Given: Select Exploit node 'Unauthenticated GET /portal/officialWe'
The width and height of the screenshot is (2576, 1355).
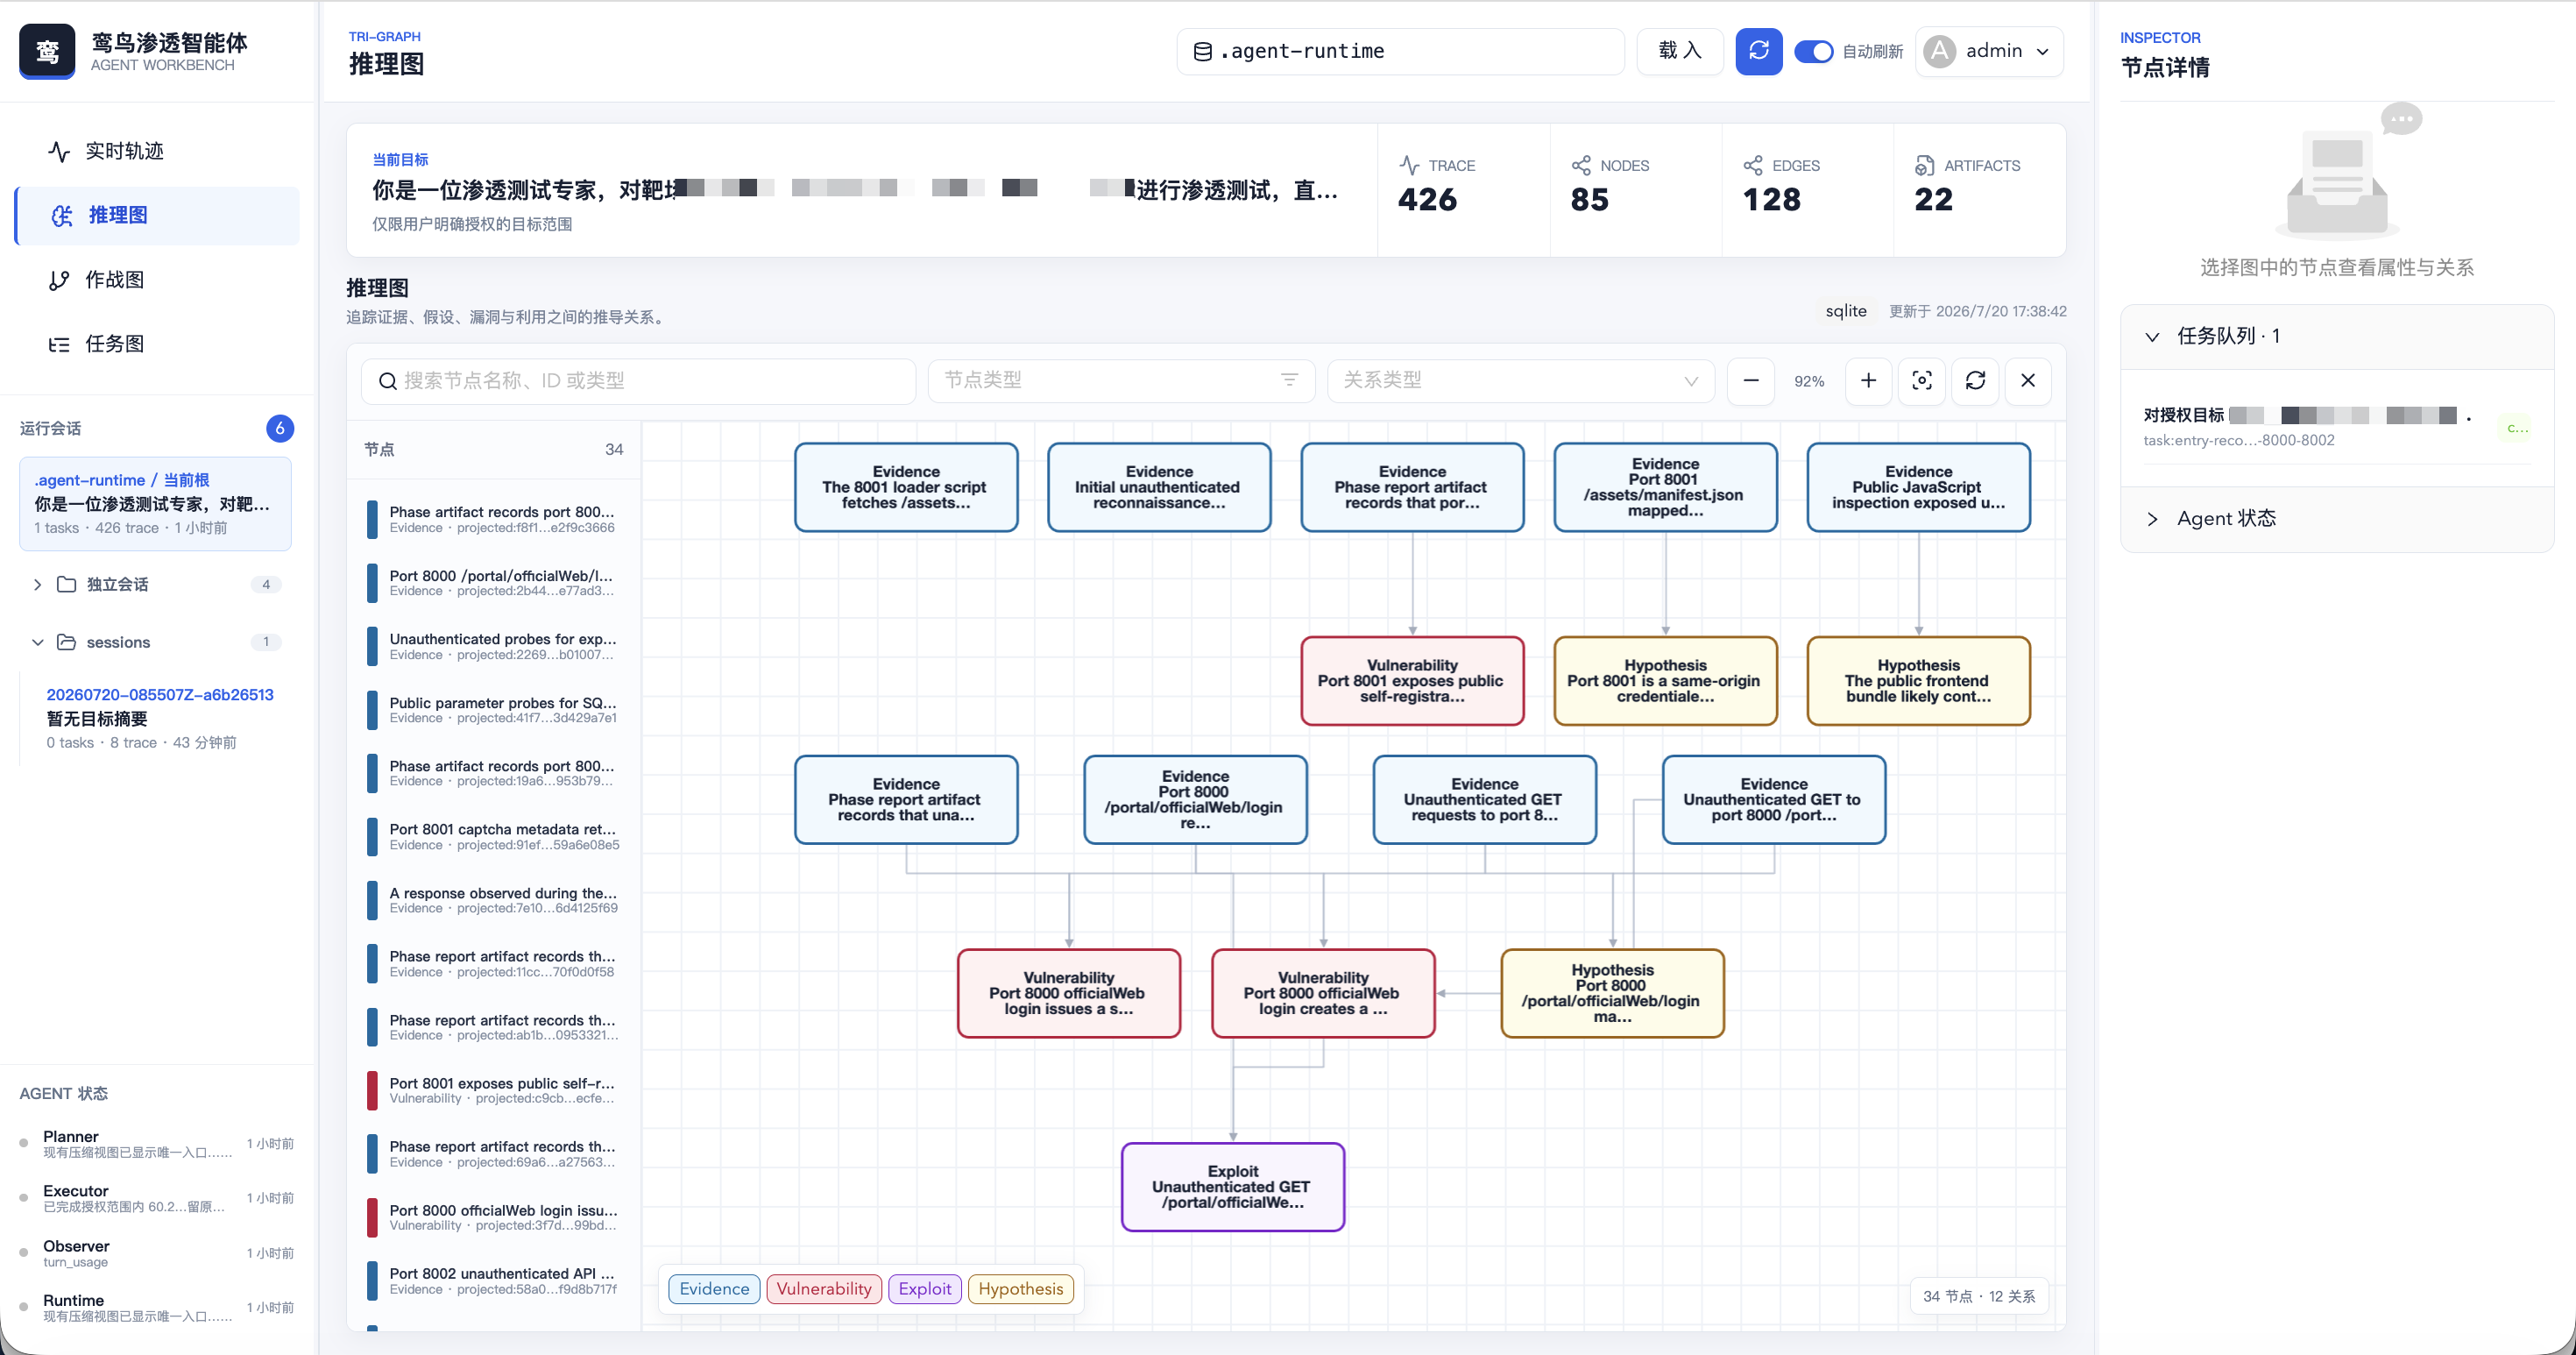Looking at the screenshot, I should click(1233, 1187).
